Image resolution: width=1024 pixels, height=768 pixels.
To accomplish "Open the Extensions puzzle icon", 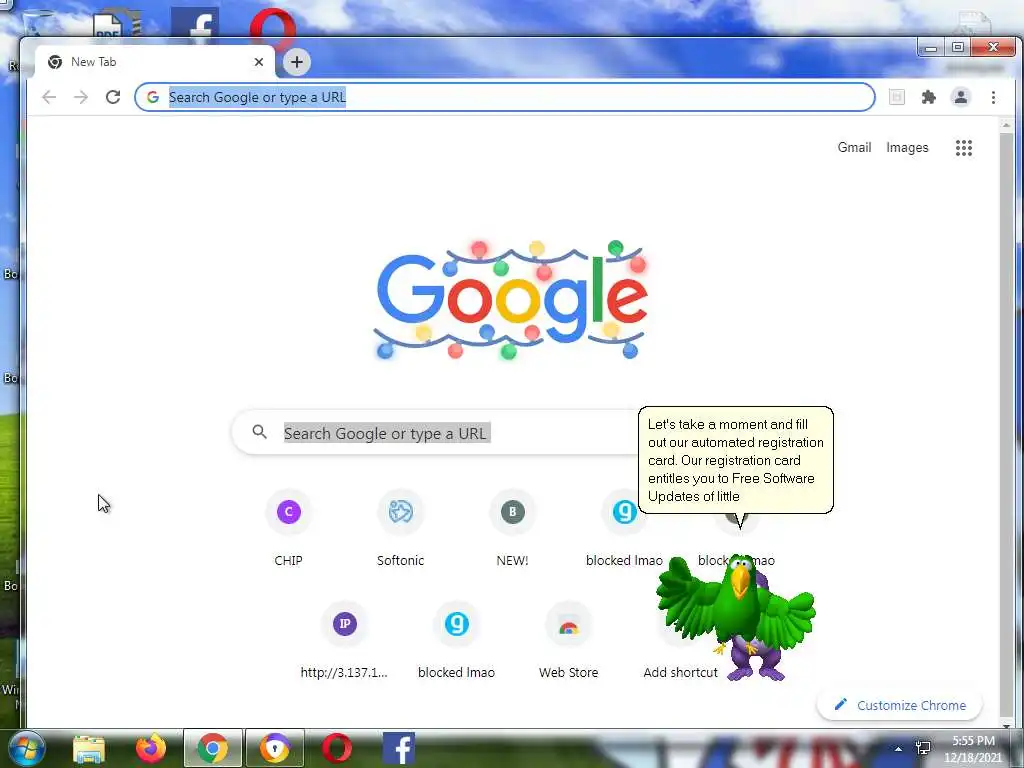I will click(x=928, y=97).
